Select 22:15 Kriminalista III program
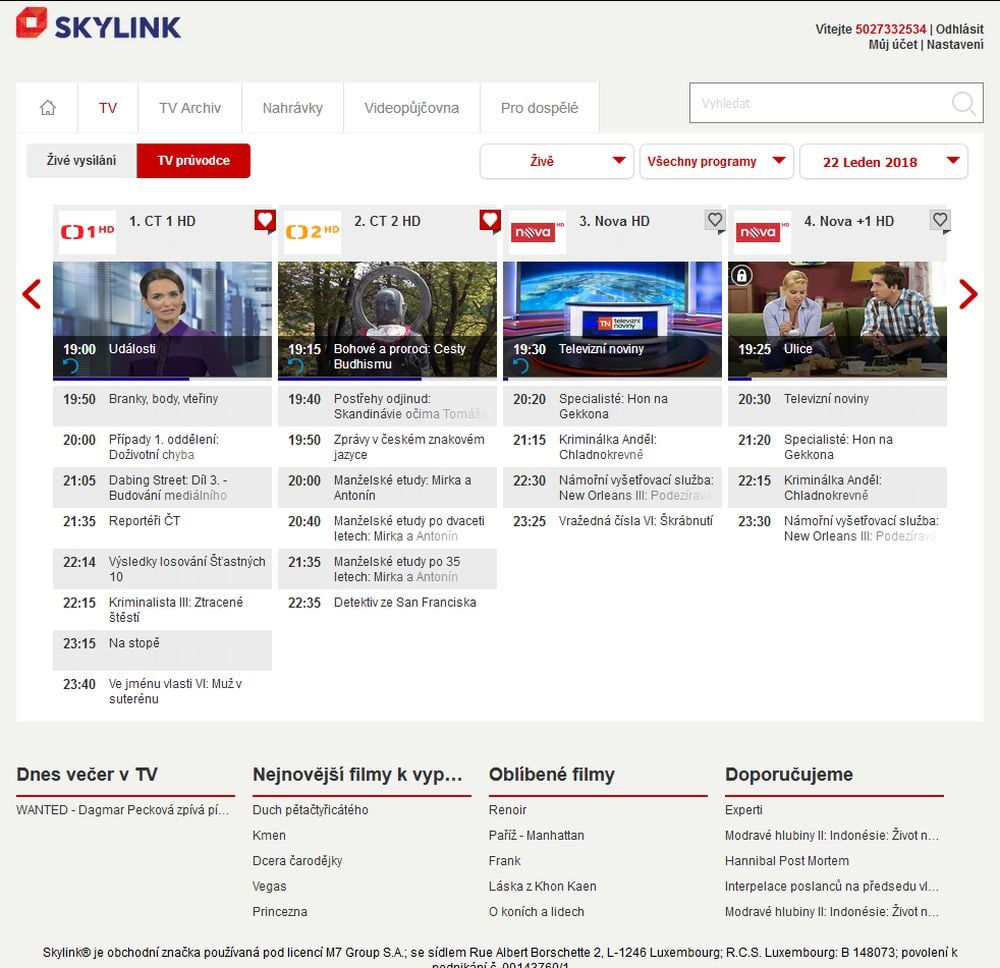The image size is (1000, 968). point(163,610)
